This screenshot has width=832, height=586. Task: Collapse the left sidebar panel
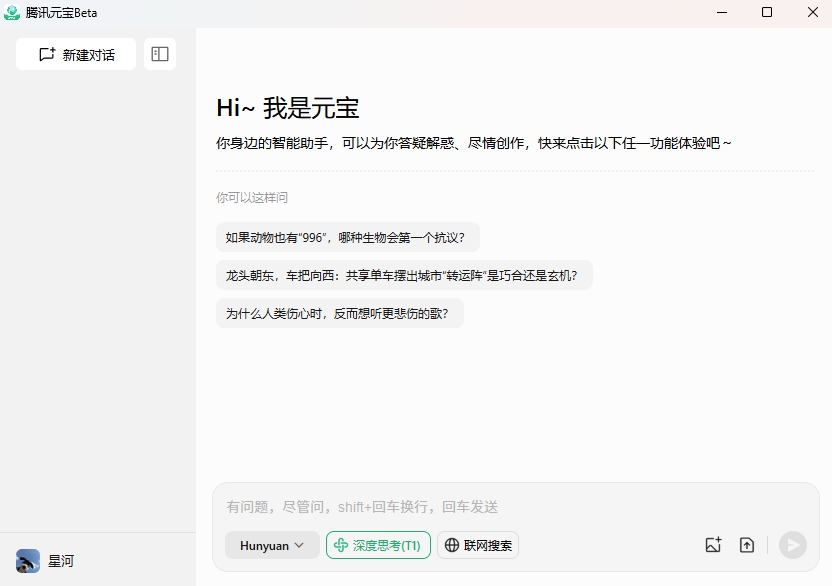(x=160, y=55)
